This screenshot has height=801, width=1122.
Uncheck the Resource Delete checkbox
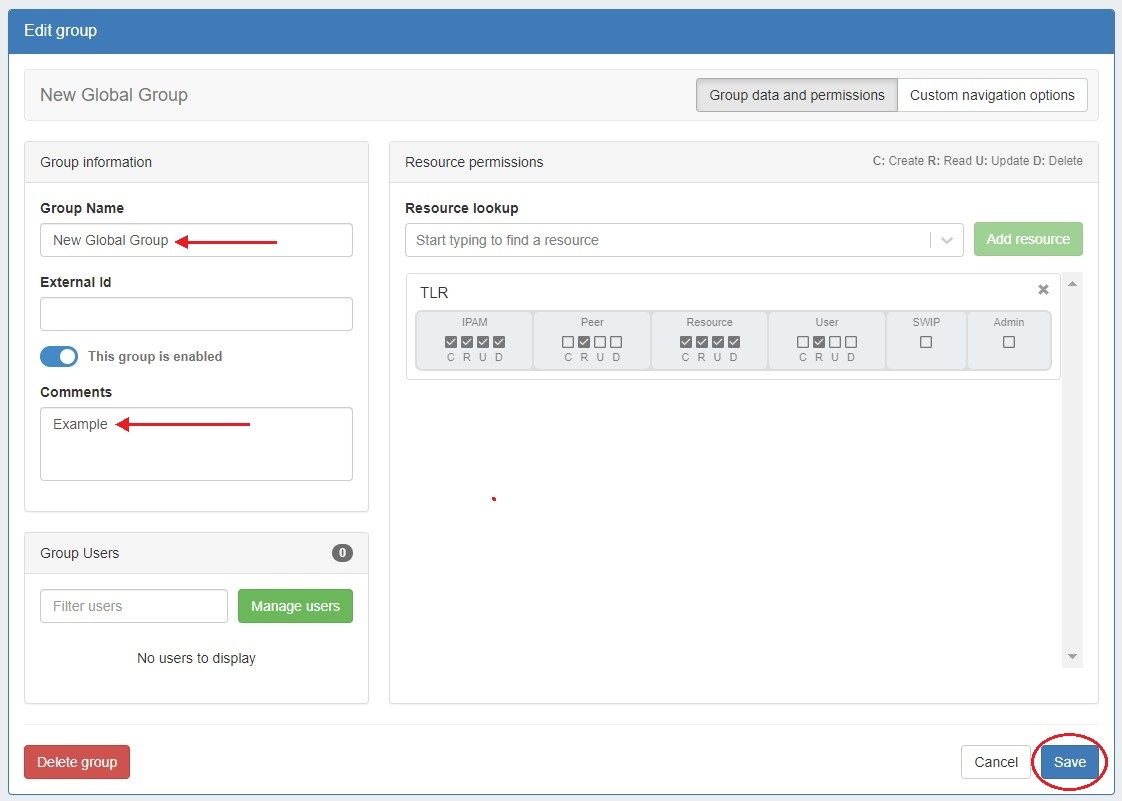734,342
